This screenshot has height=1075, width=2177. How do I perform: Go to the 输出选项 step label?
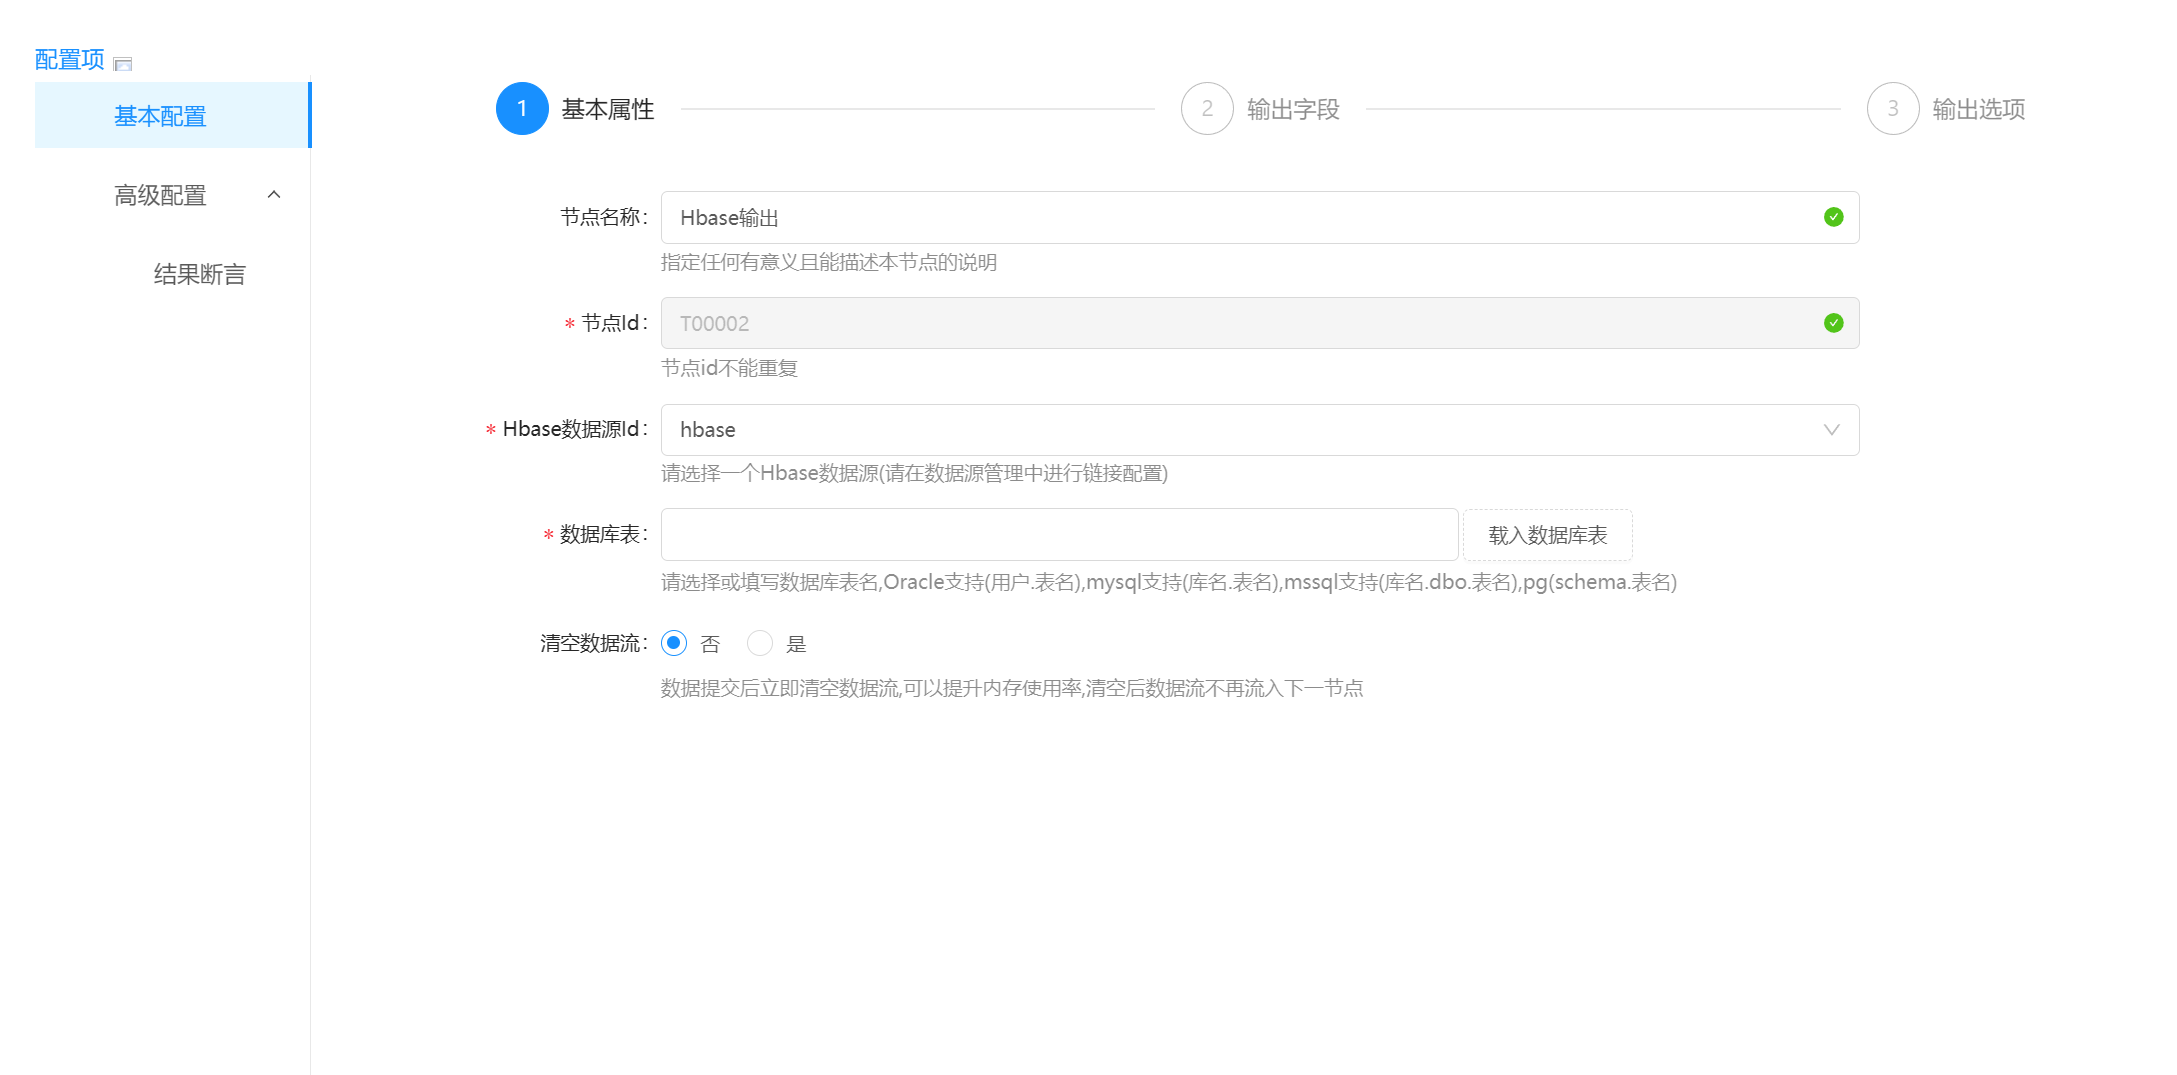coord(1978,109)
